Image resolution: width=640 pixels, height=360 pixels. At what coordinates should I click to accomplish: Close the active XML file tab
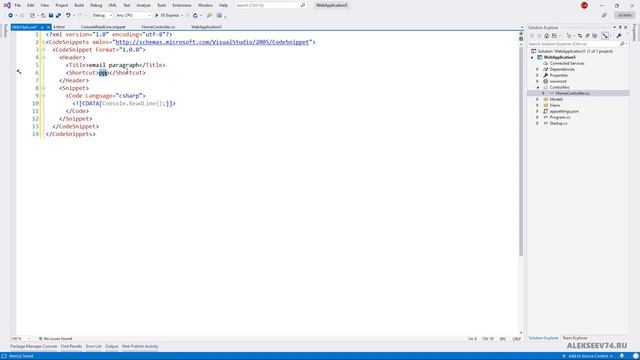click(x=48, y=27)
